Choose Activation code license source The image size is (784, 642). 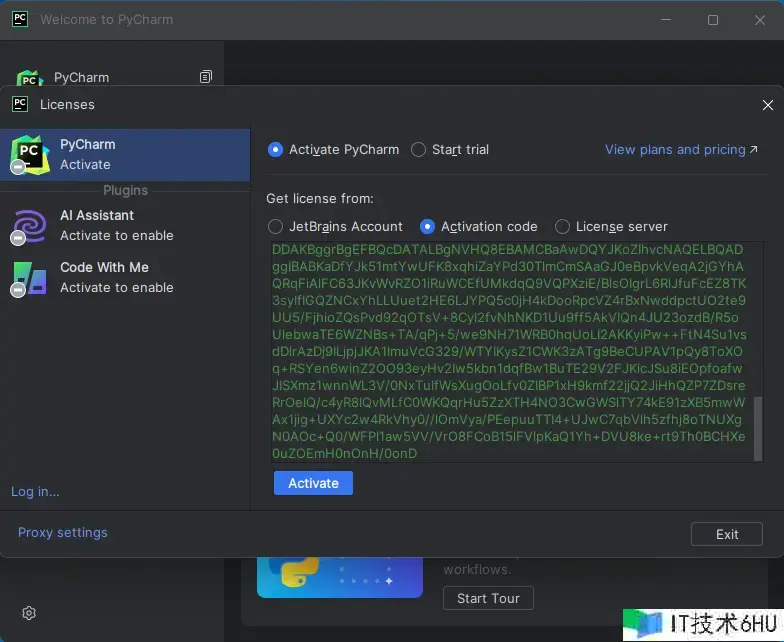point(428,227)
